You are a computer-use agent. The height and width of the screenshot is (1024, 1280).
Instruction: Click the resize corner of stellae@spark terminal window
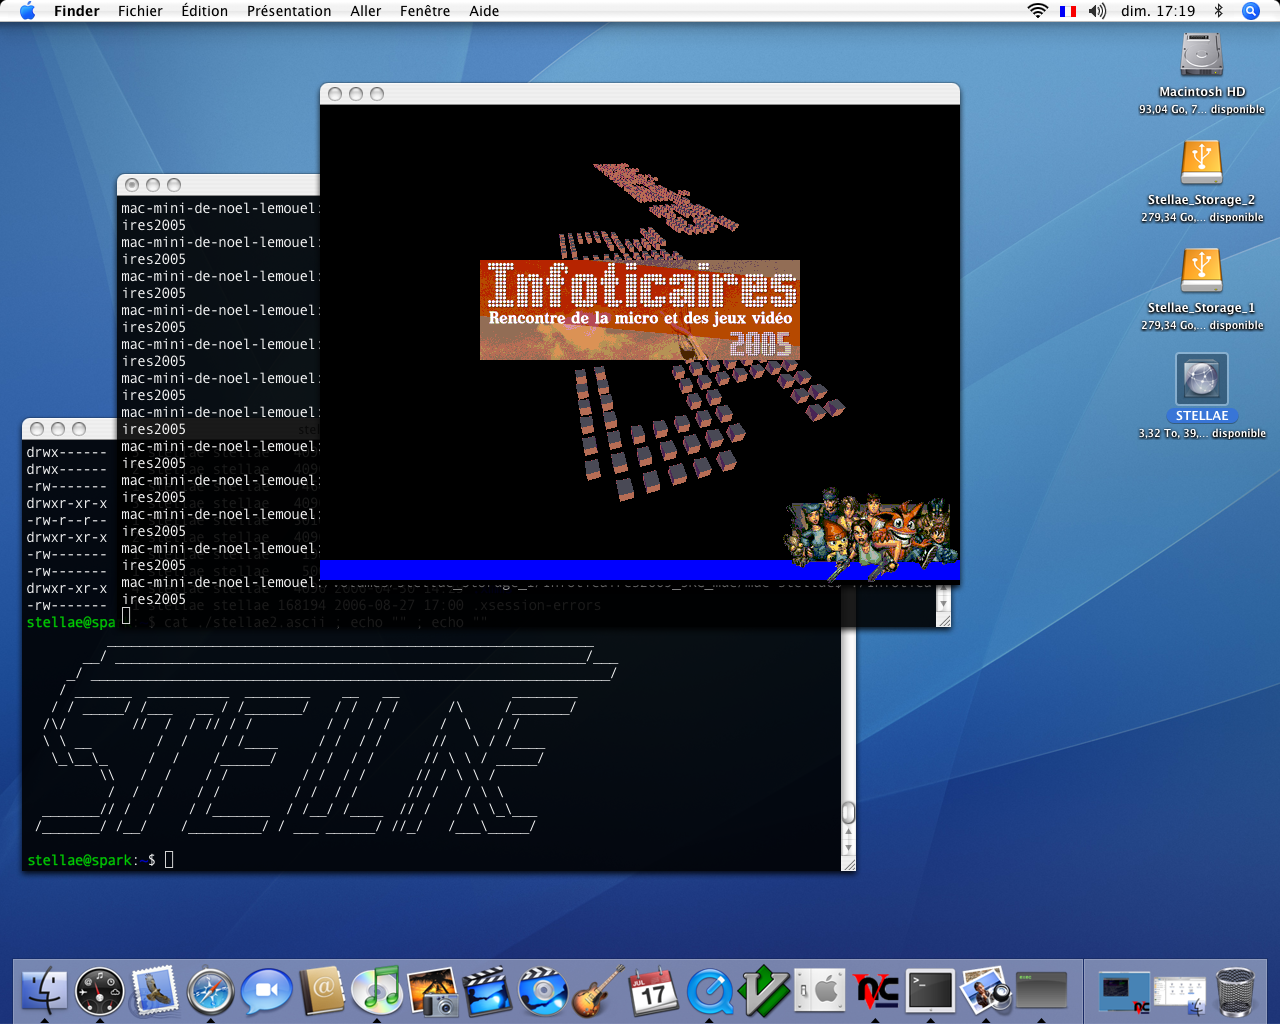(x=848, y=864)
